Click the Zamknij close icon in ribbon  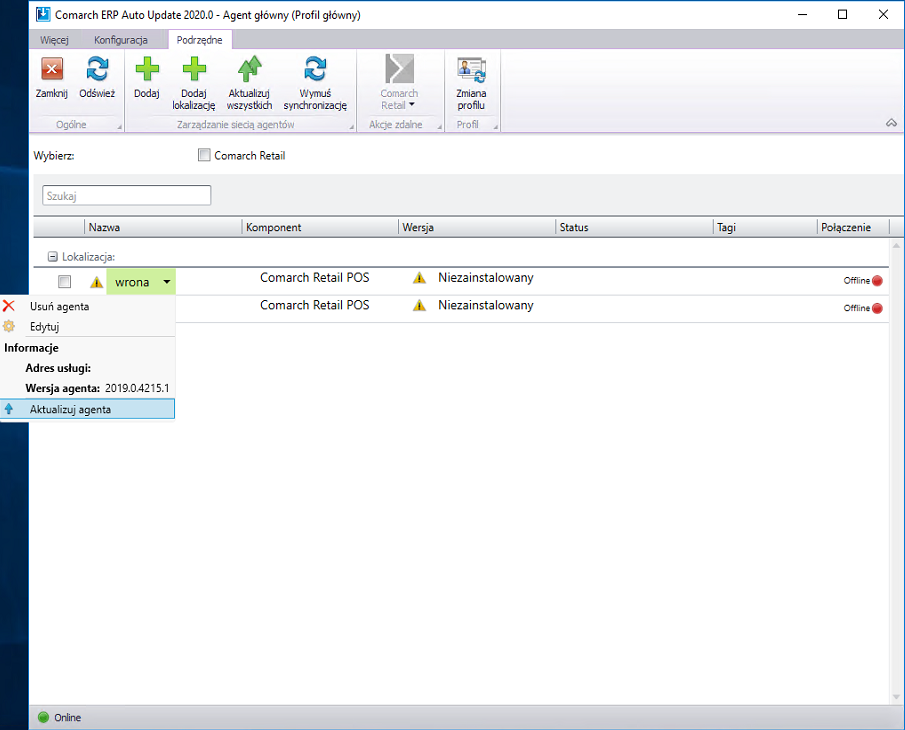point(51,69)
